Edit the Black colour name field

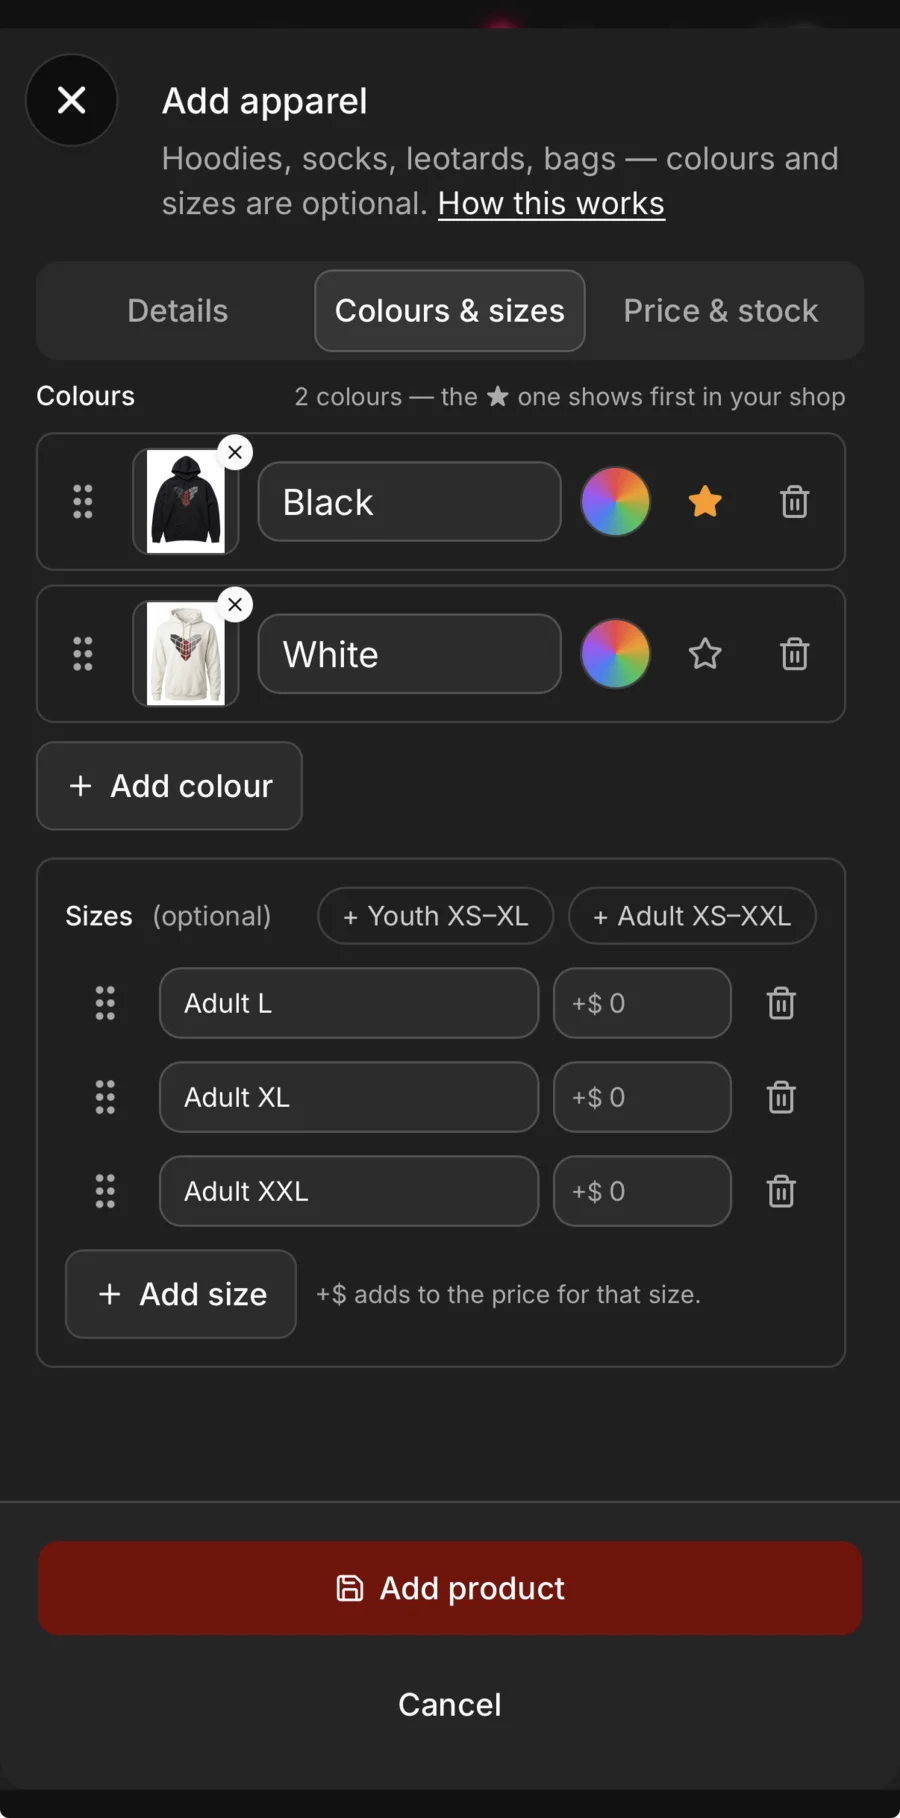pyautogui.click(x=410, y=502)
